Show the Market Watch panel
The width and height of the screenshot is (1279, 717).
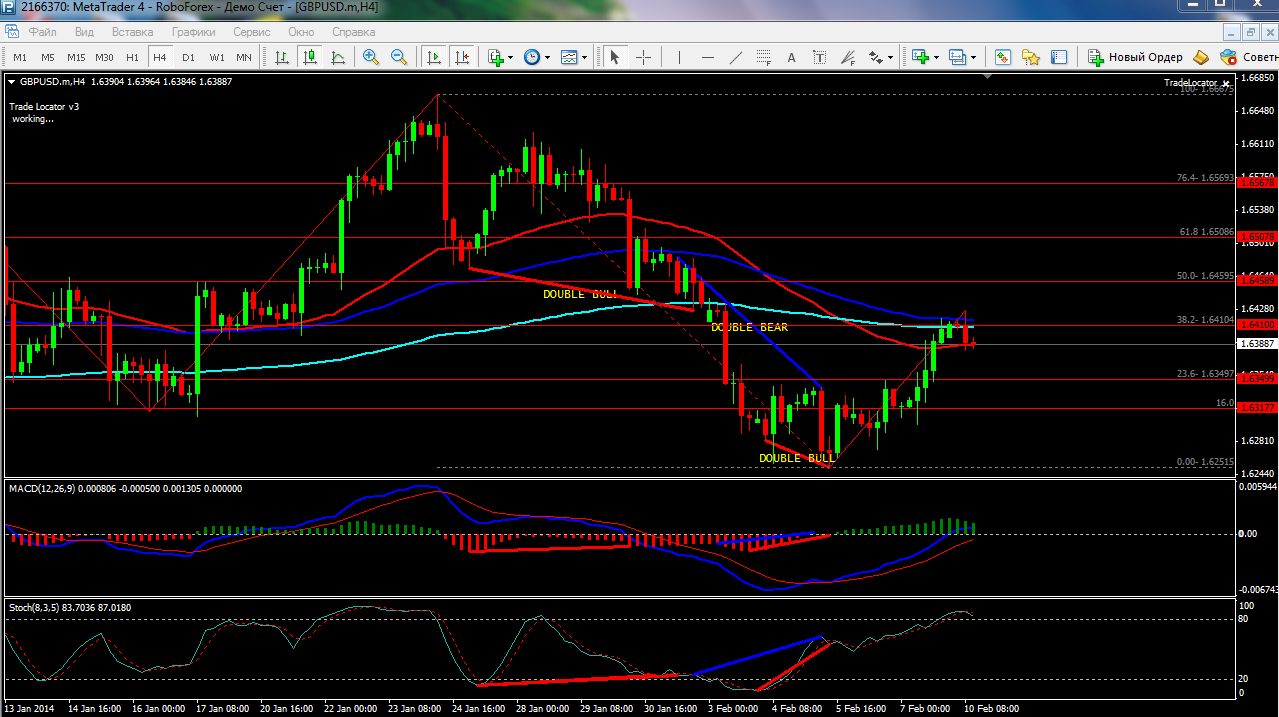pyautogui.click(x=1003, y=57)
